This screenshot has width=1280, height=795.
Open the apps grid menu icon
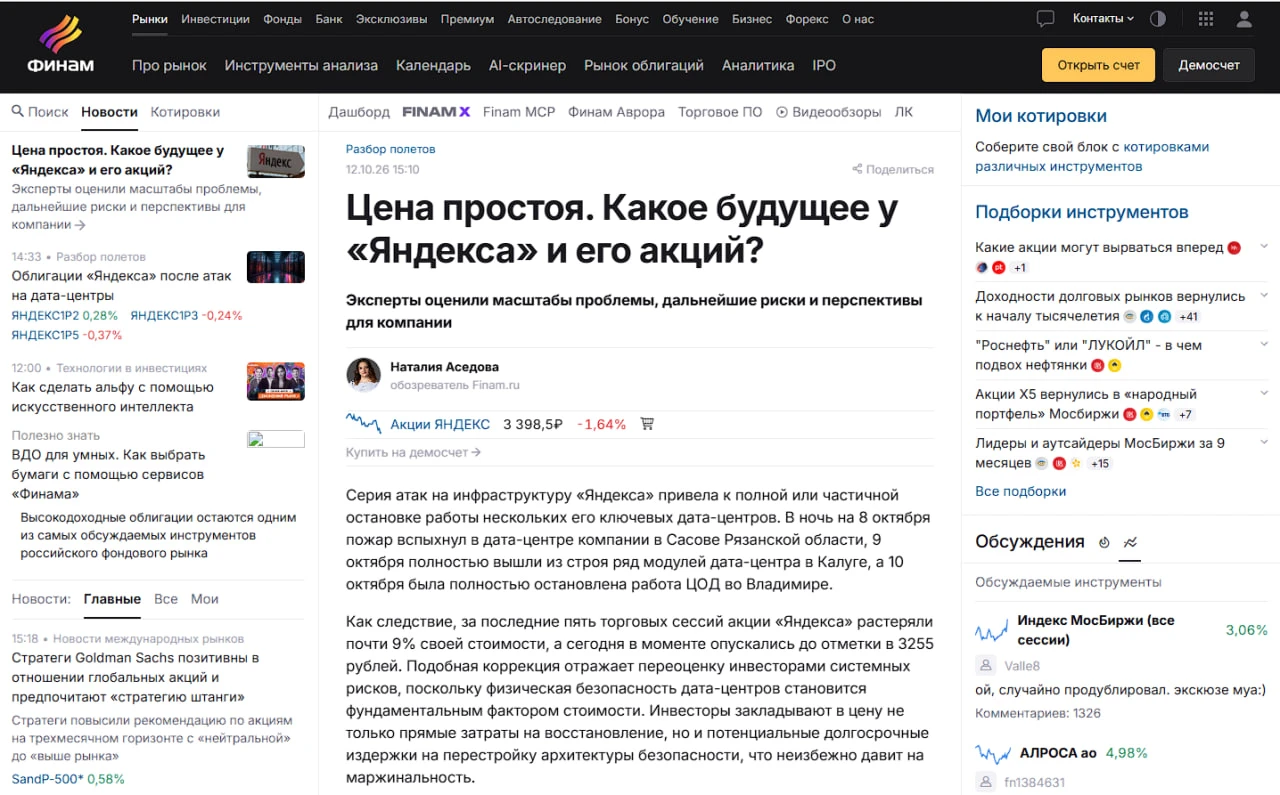pyautogui.click(x=1206, y=18)
